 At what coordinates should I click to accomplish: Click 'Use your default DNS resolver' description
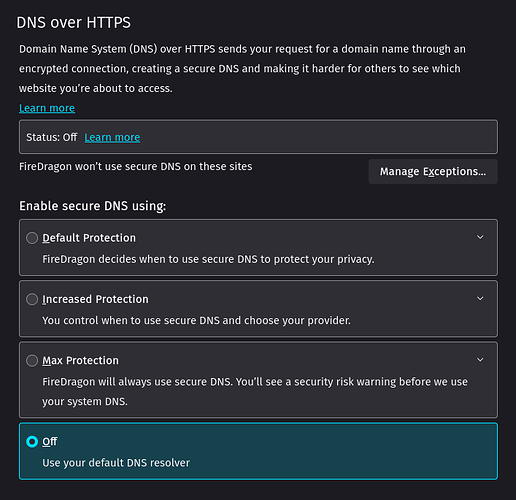(x=116, y=463)
